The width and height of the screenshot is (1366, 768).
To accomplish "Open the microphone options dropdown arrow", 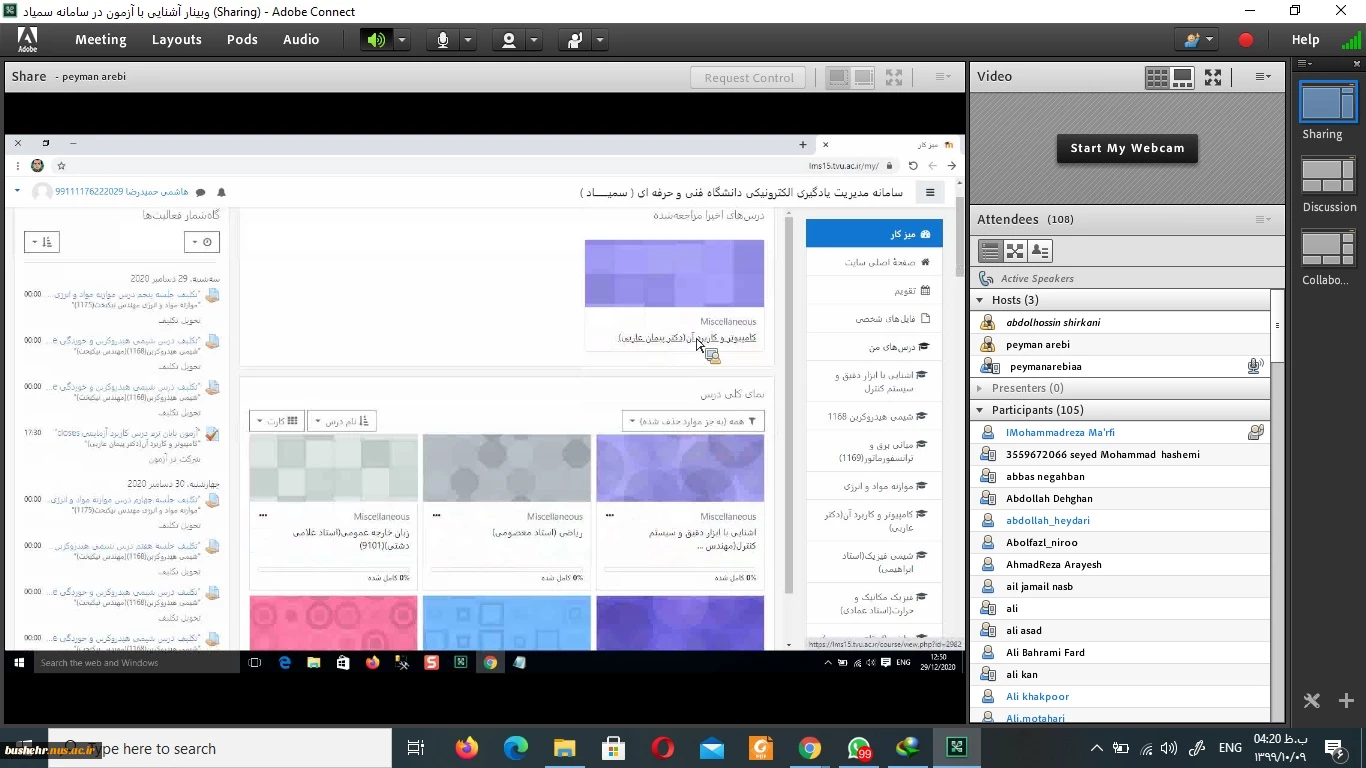I will pyautogui.click(x=468, y=40).
